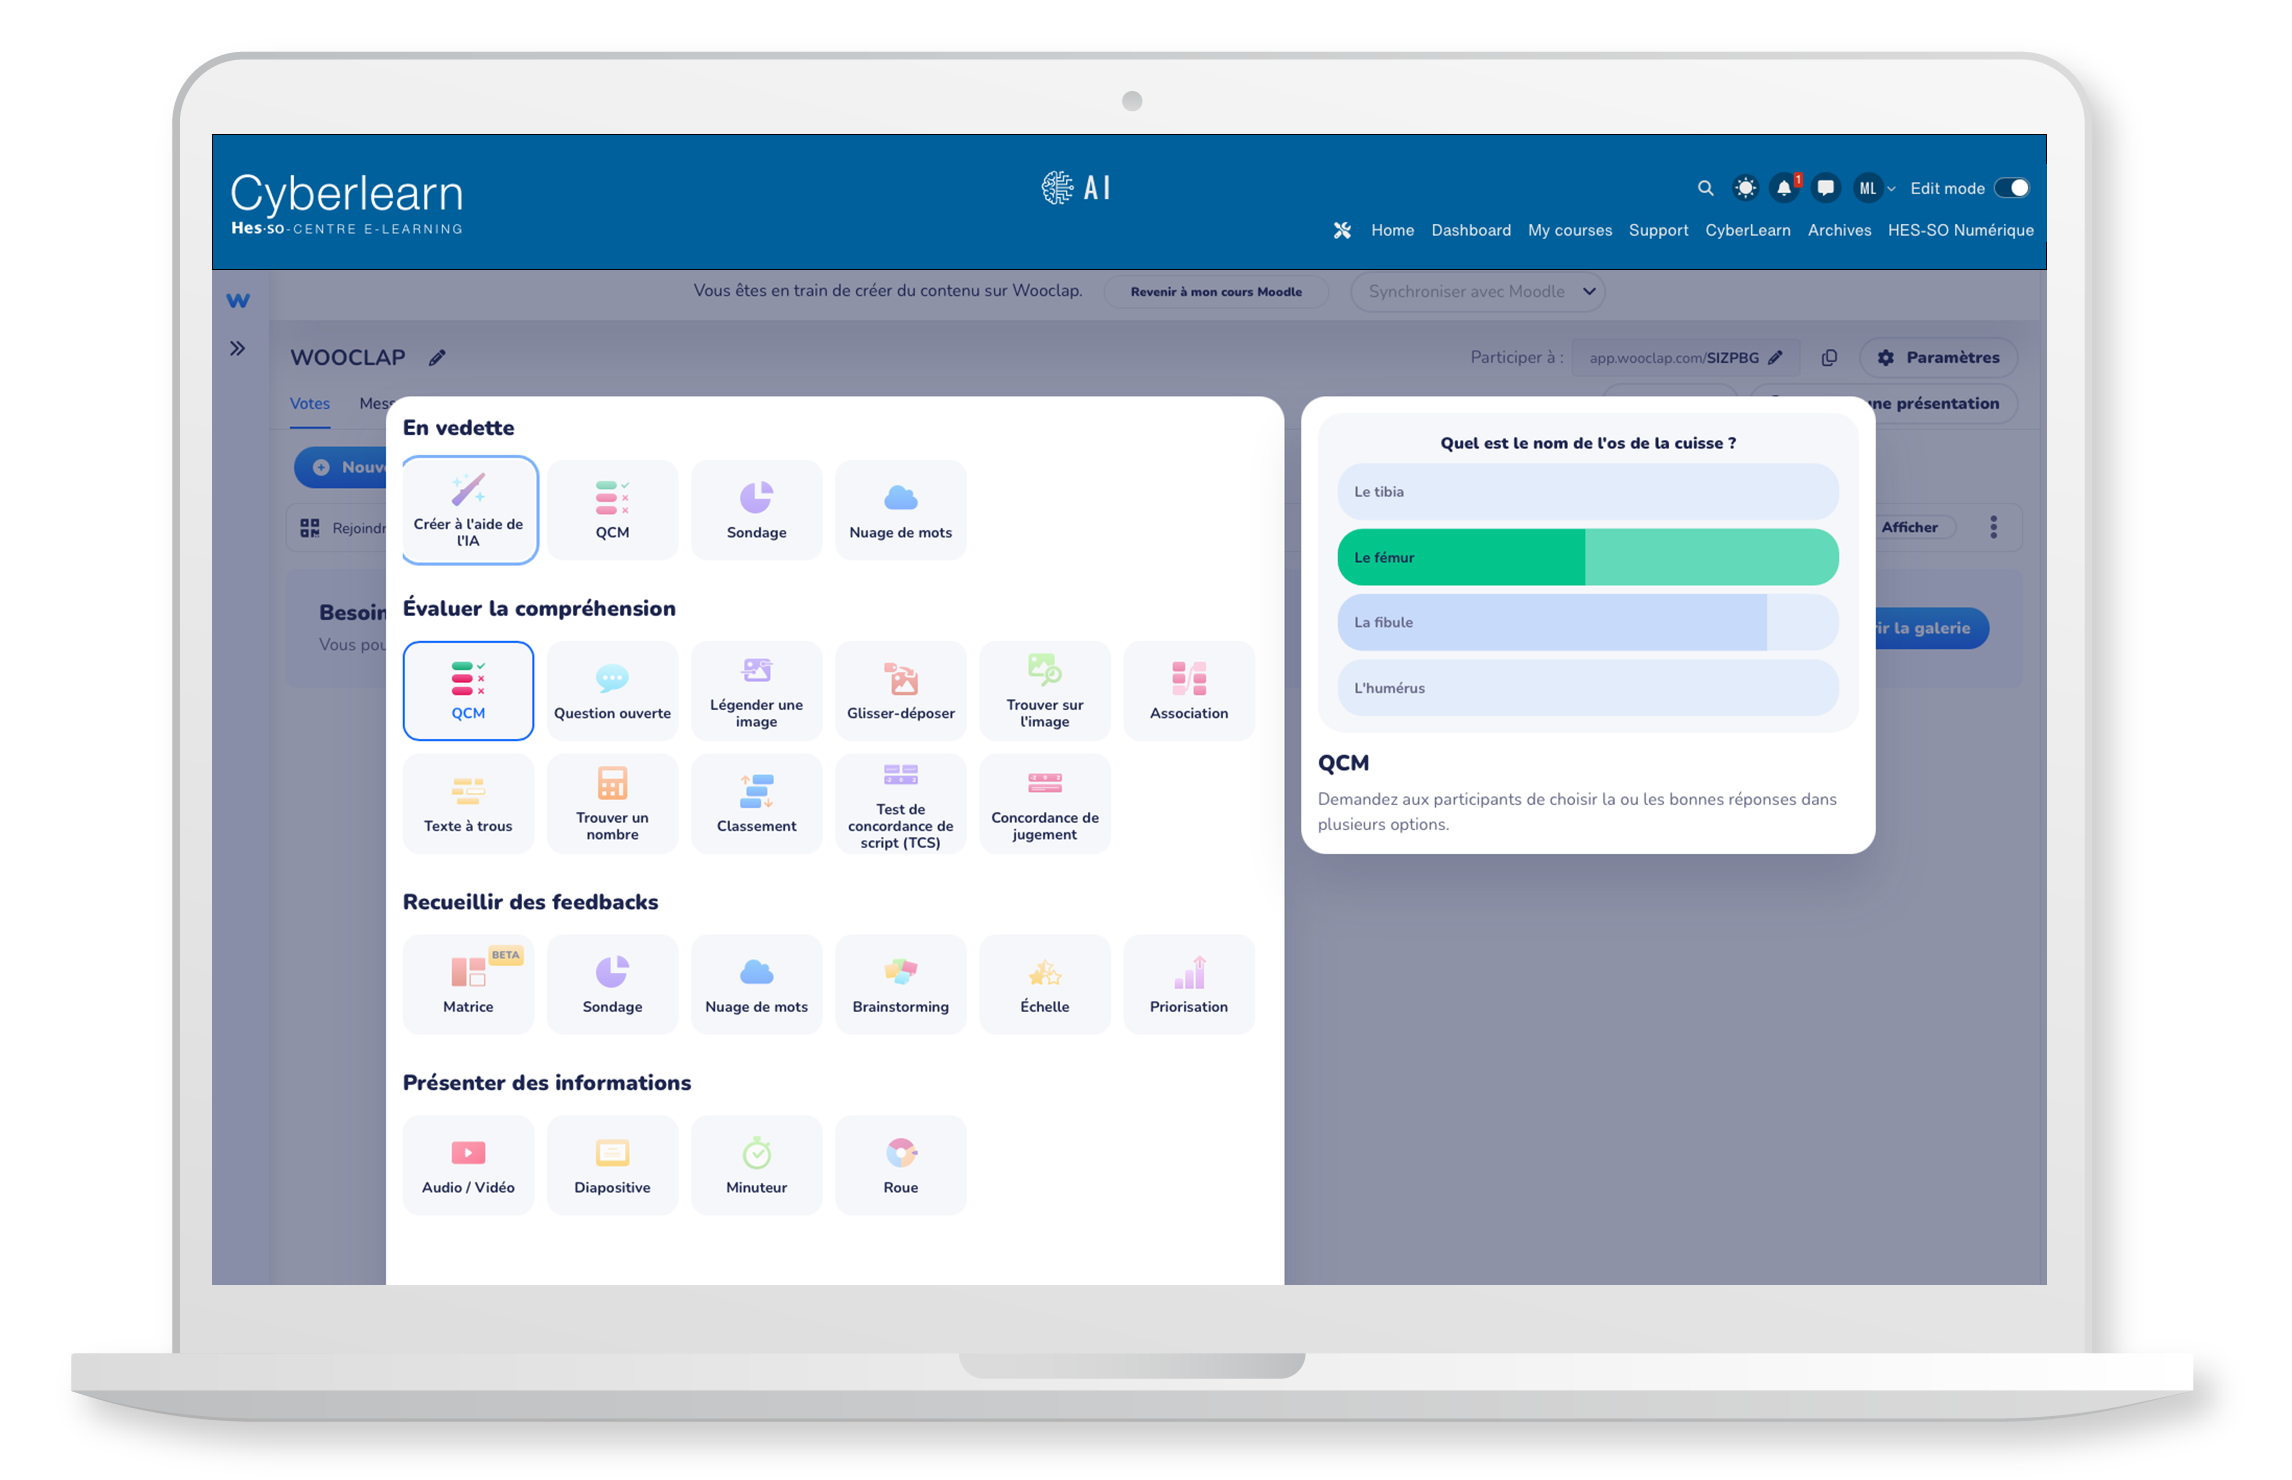Click Revenir à mon cours Moodle
2292x1480 pixels.
1216,292
